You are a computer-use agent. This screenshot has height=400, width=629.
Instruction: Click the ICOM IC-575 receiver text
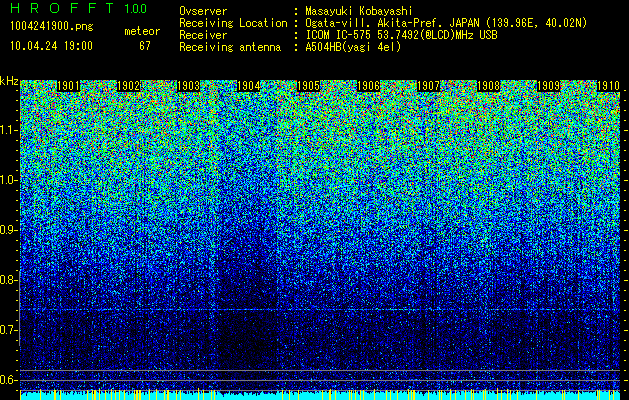pos(401,35)
